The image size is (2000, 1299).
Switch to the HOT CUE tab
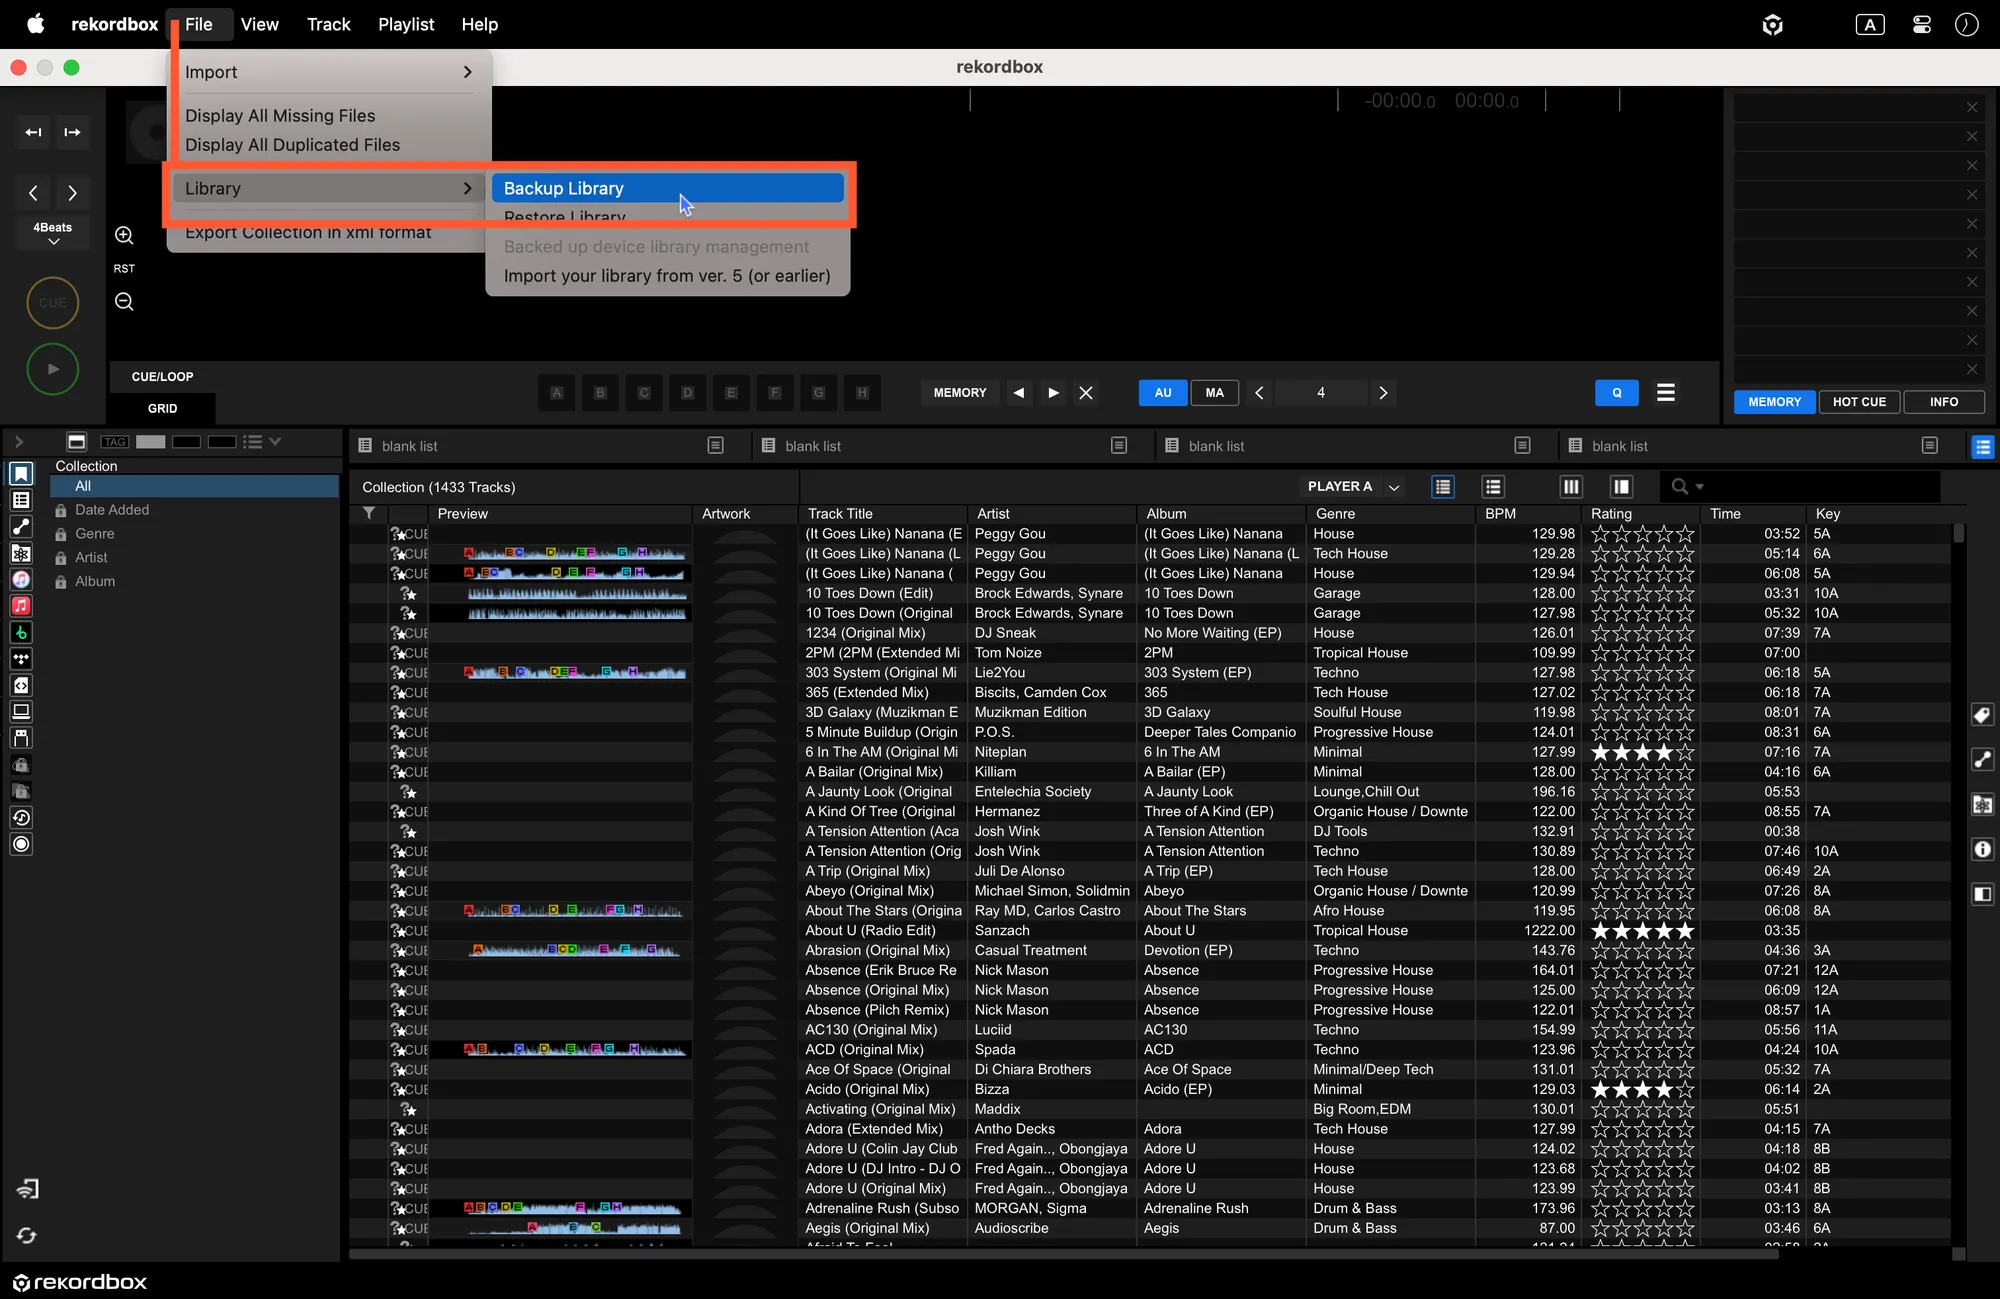1859,402
